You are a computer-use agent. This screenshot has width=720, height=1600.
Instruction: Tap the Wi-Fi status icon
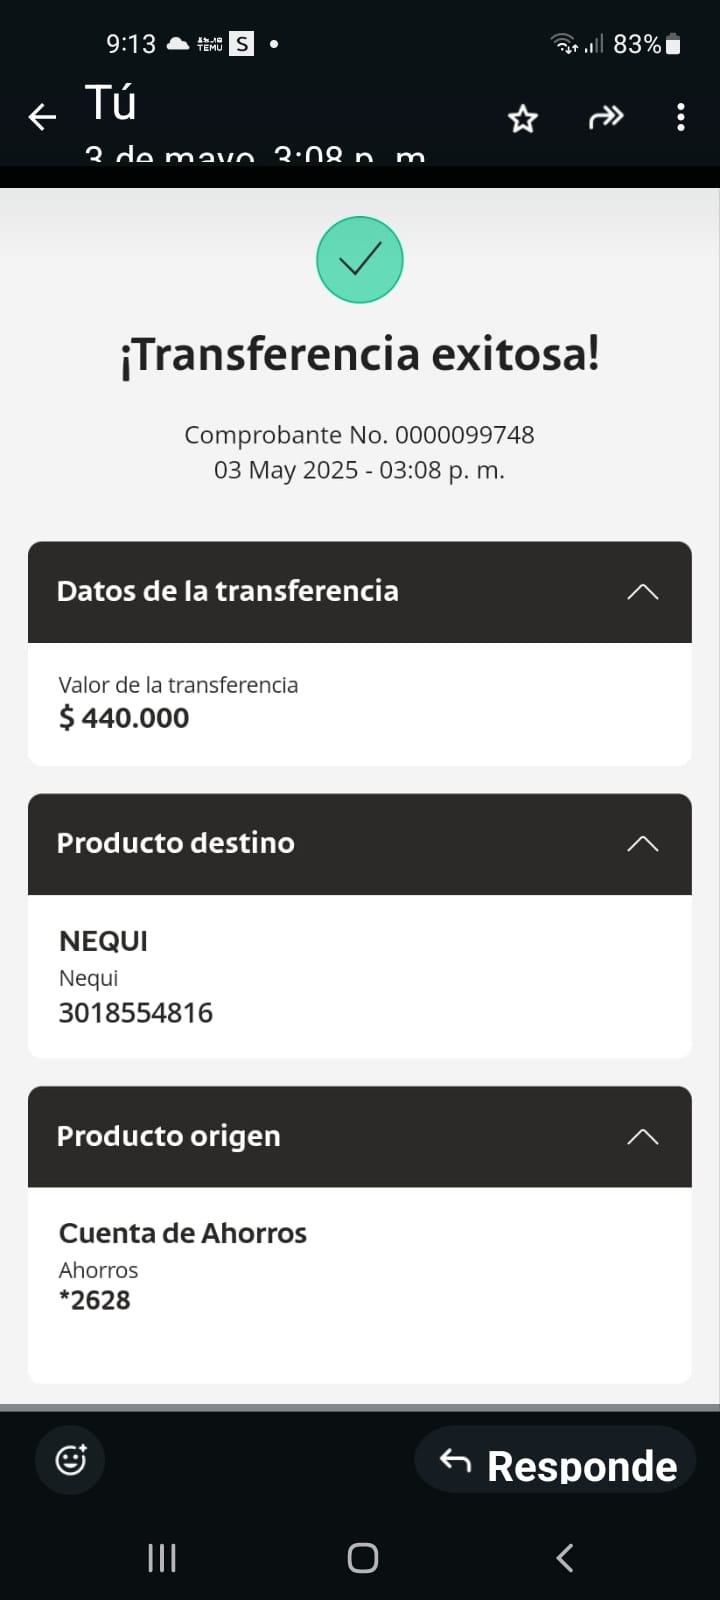(x=564, y=43)
